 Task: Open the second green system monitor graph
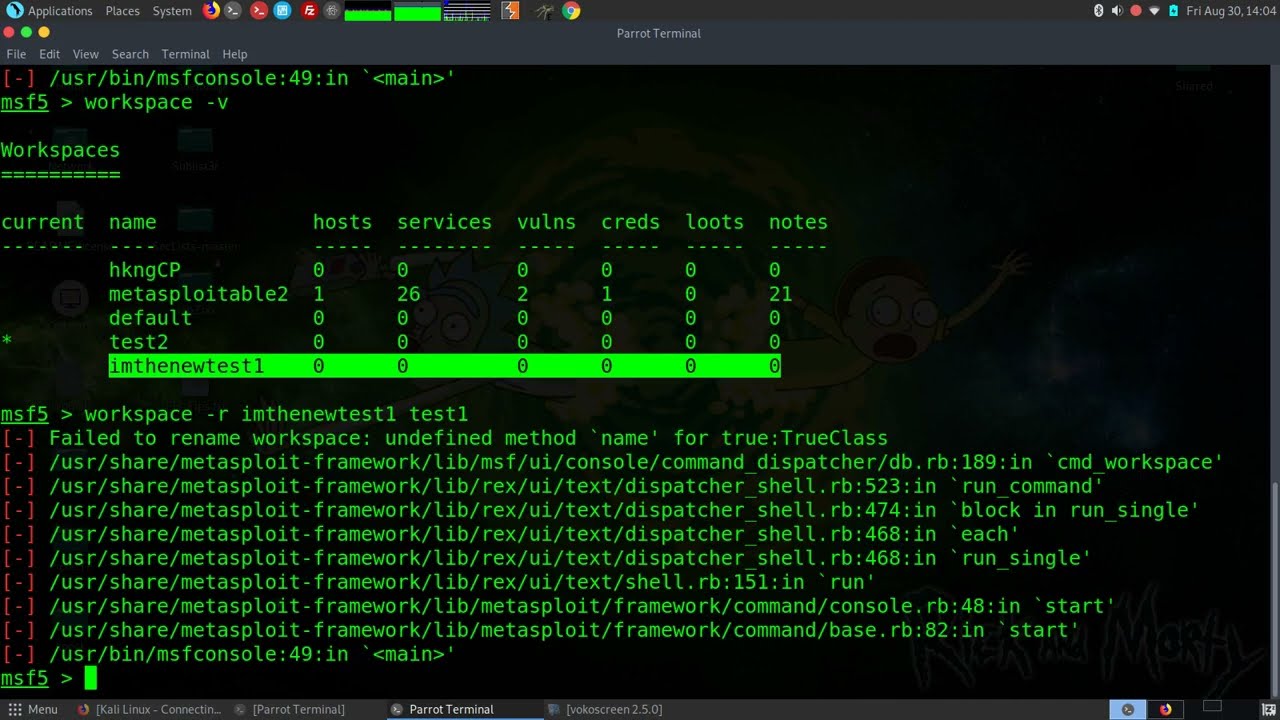click(x=417, y=11)
